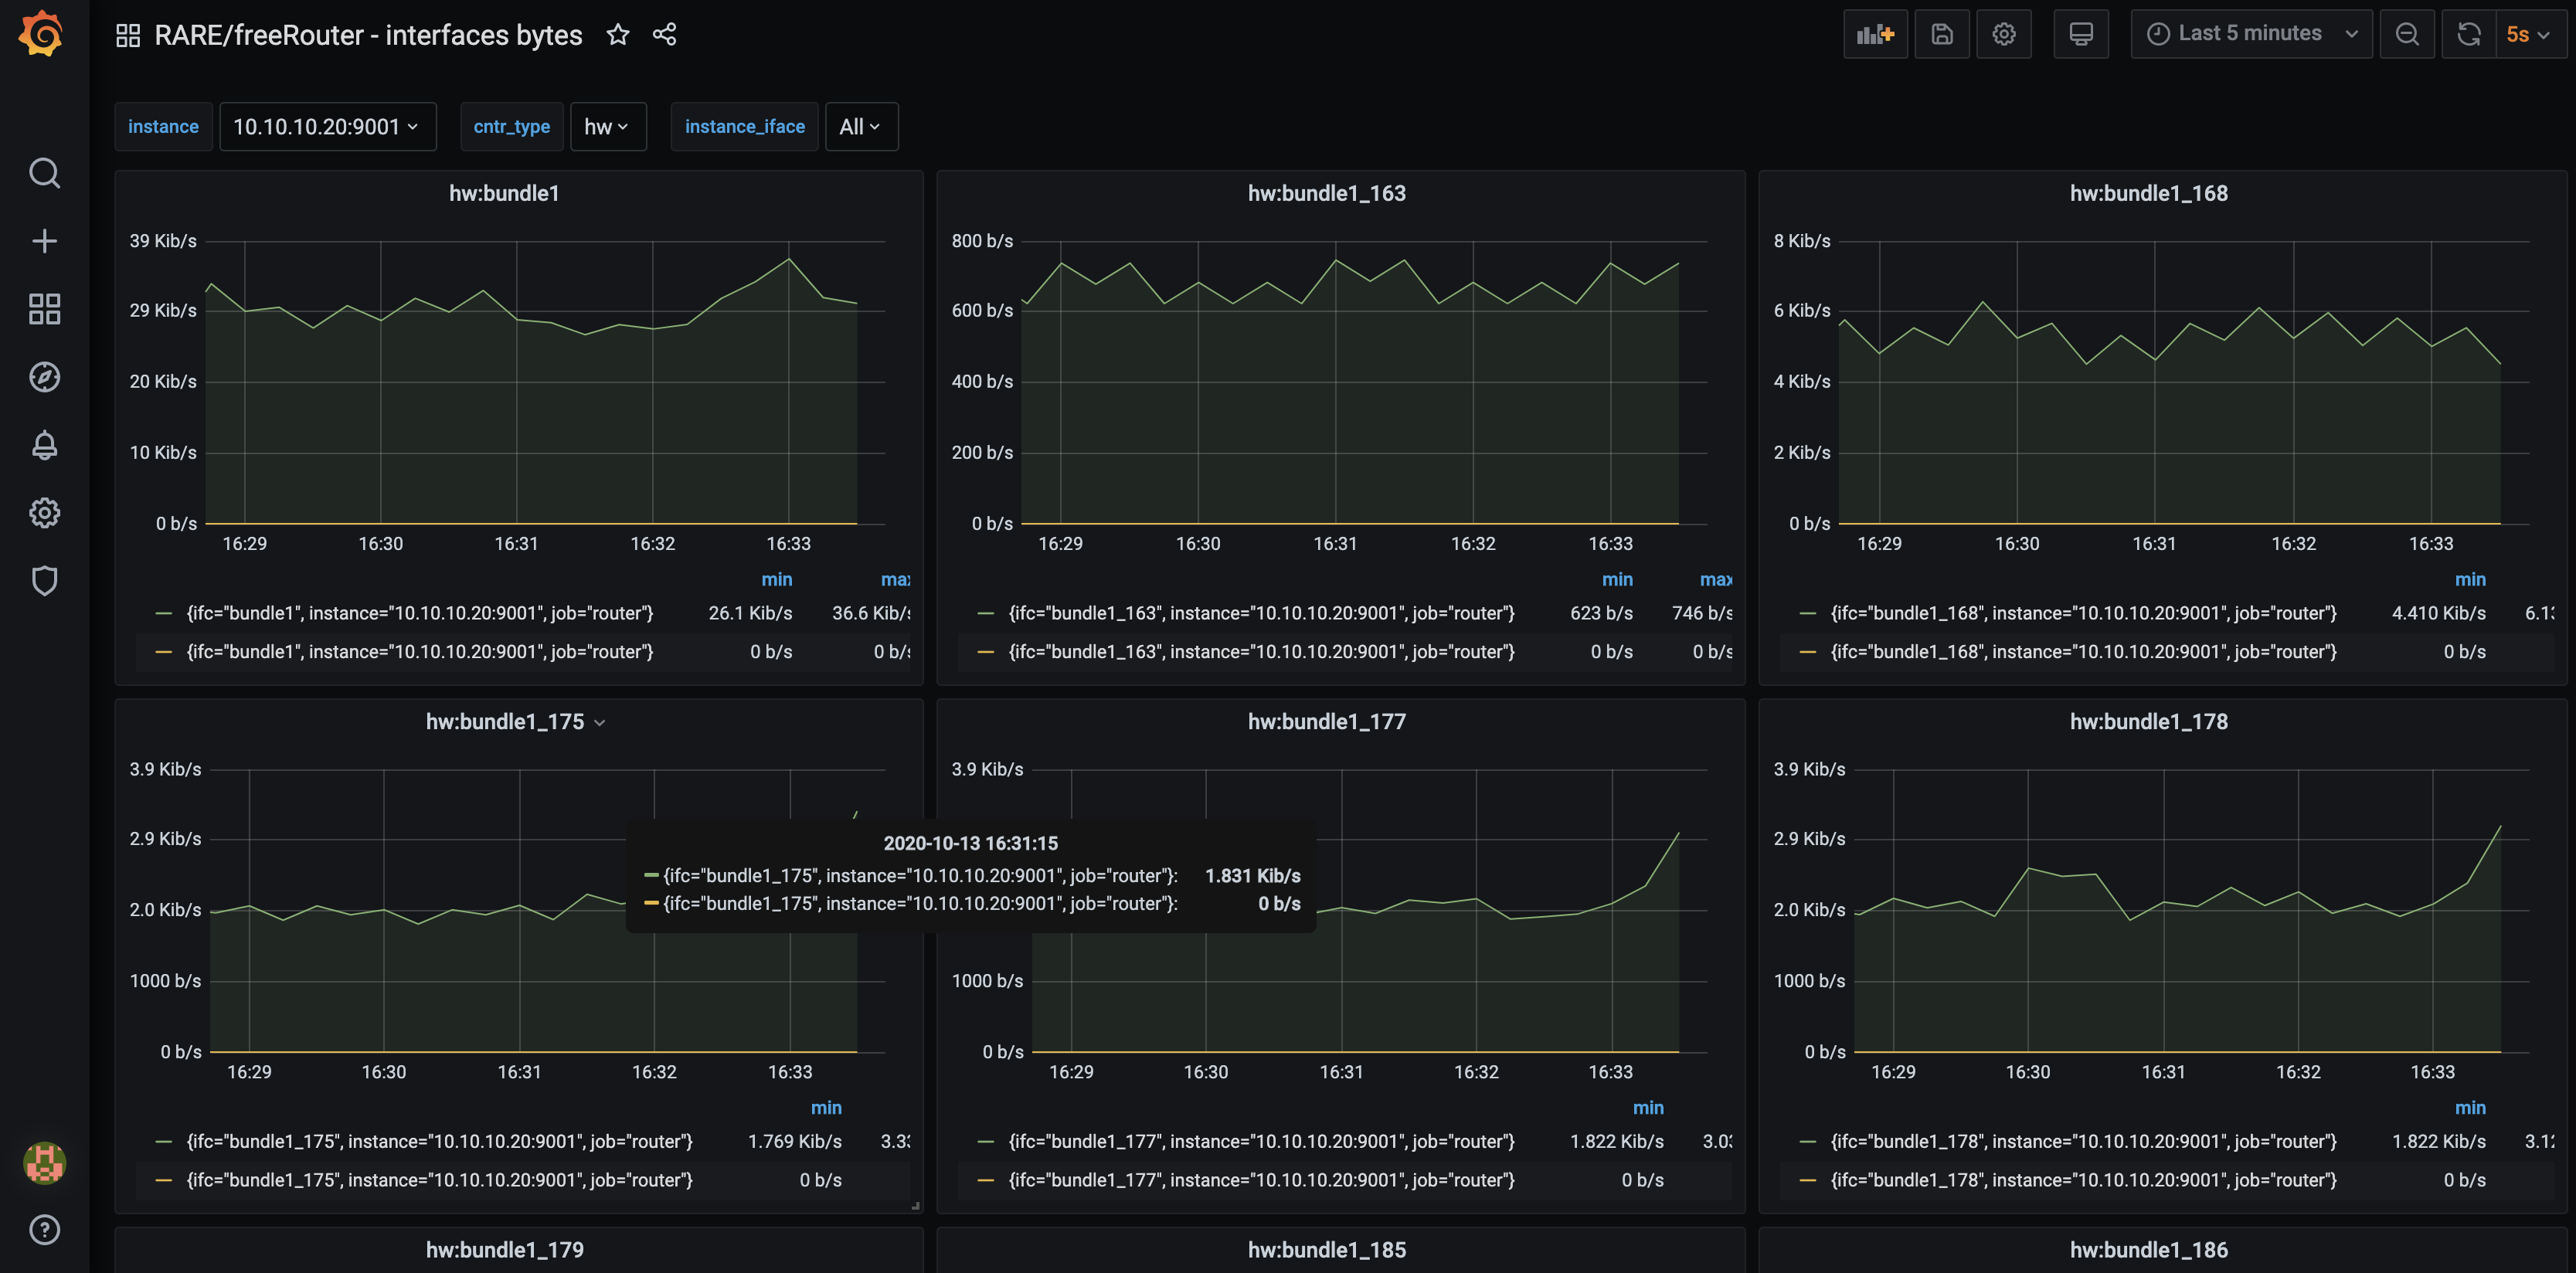
Task: Open the Last 5 minutes time picker
Action: pos(2250,34)
